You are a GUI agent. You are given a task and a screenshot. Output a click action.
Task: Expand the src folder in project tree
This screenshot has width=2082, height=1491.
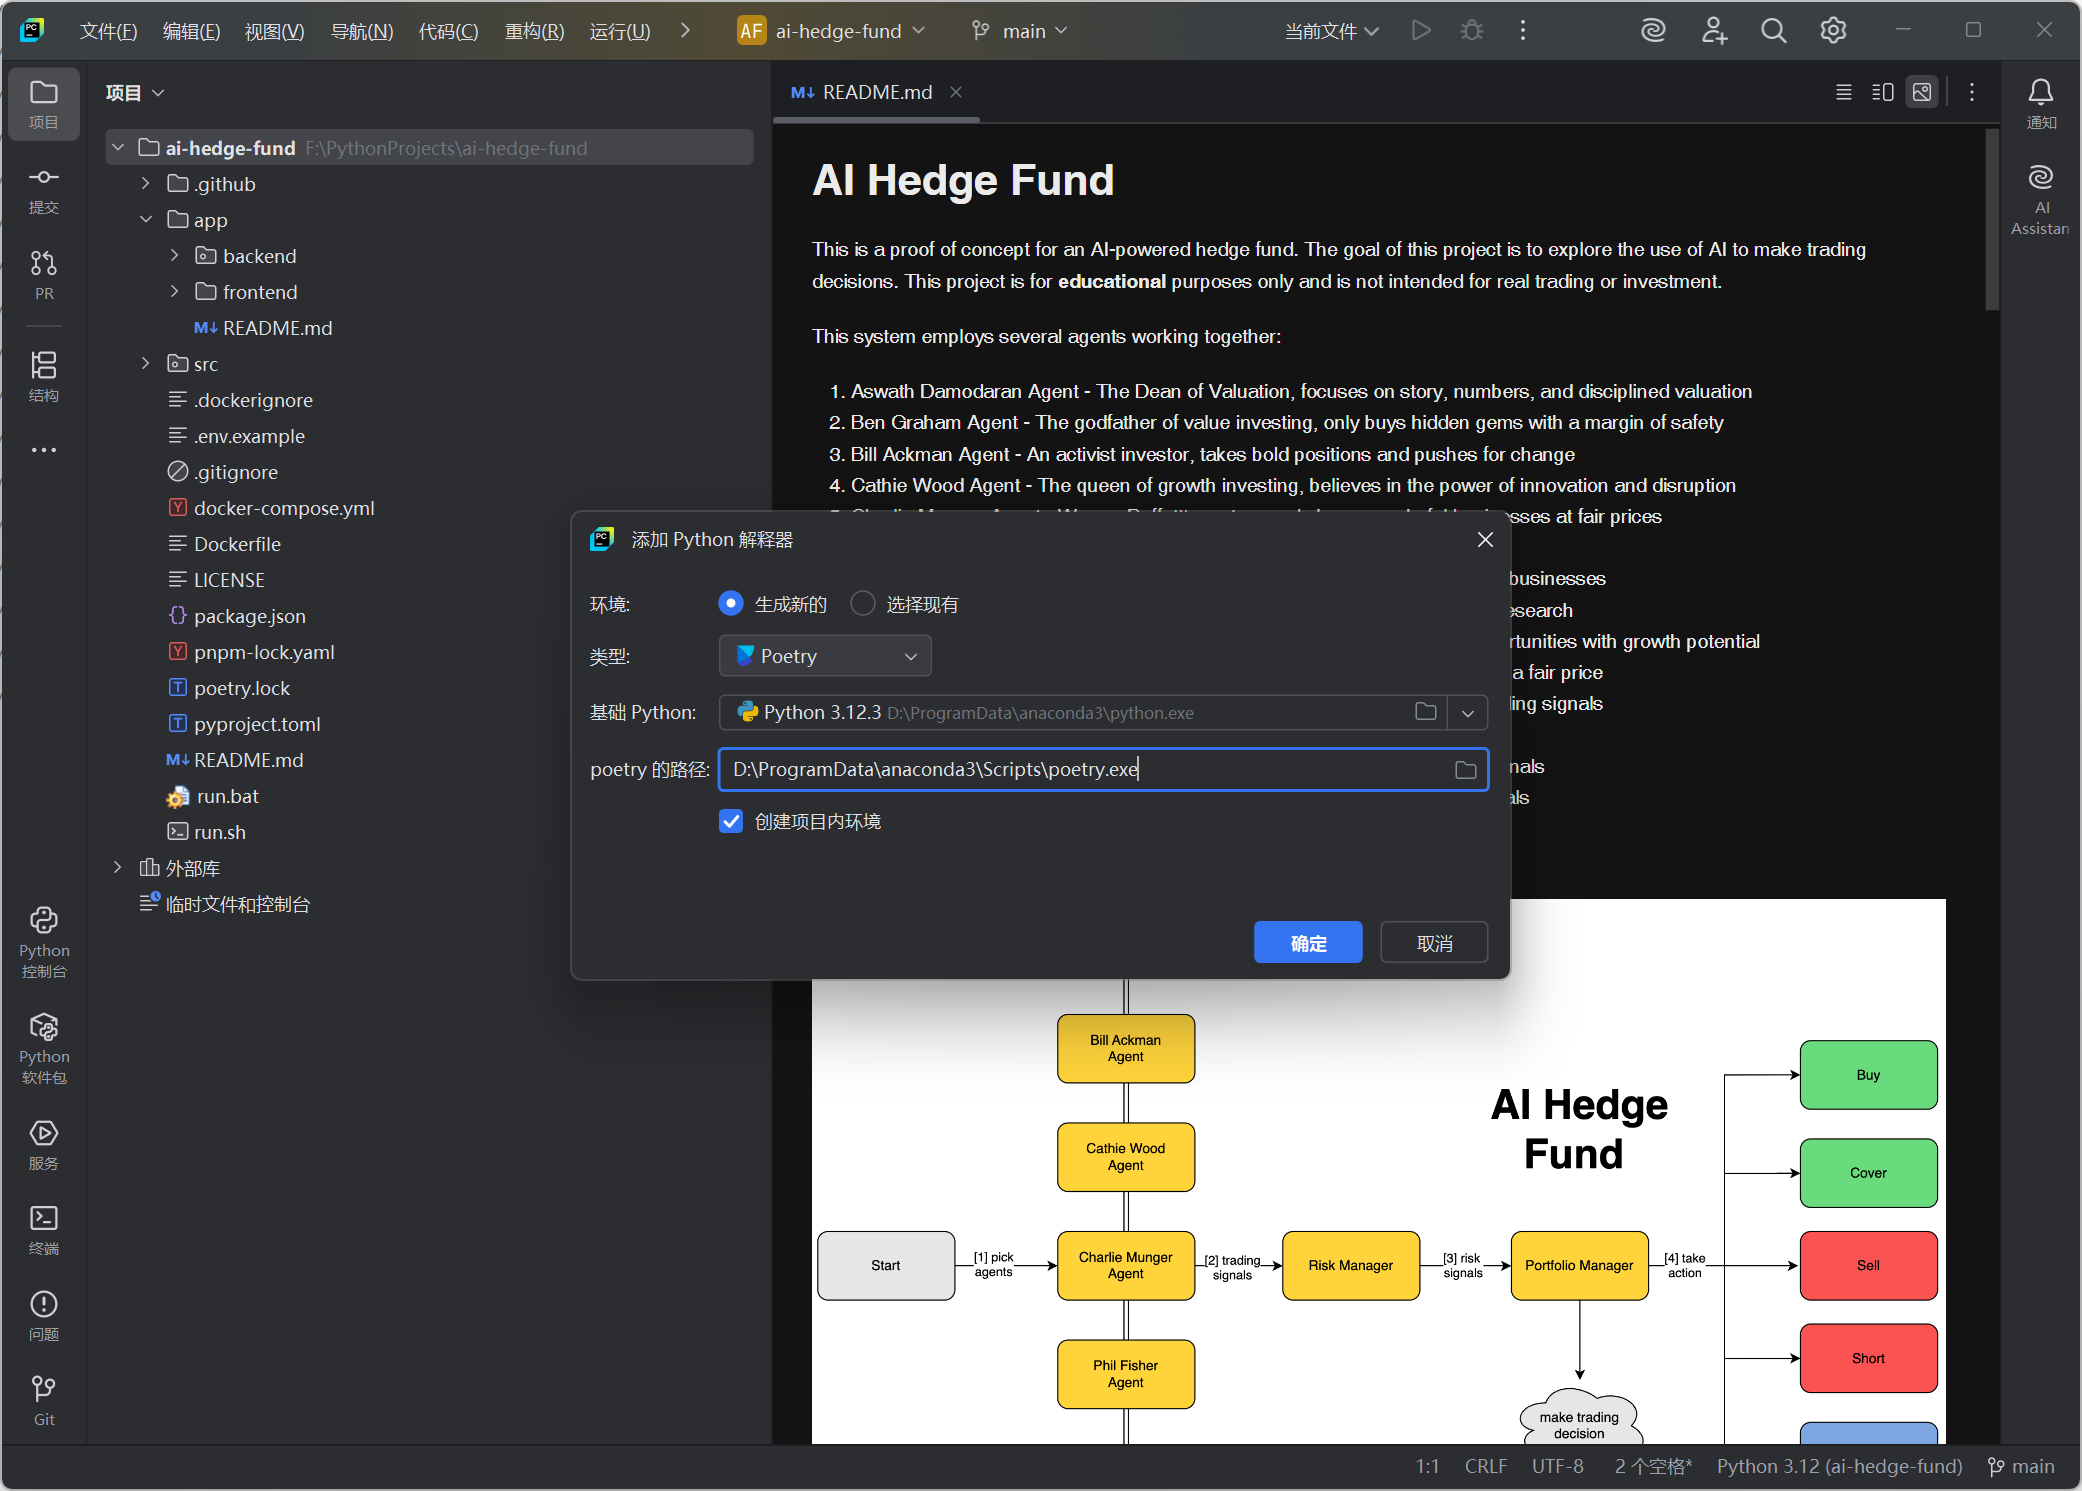pos(146,363)
